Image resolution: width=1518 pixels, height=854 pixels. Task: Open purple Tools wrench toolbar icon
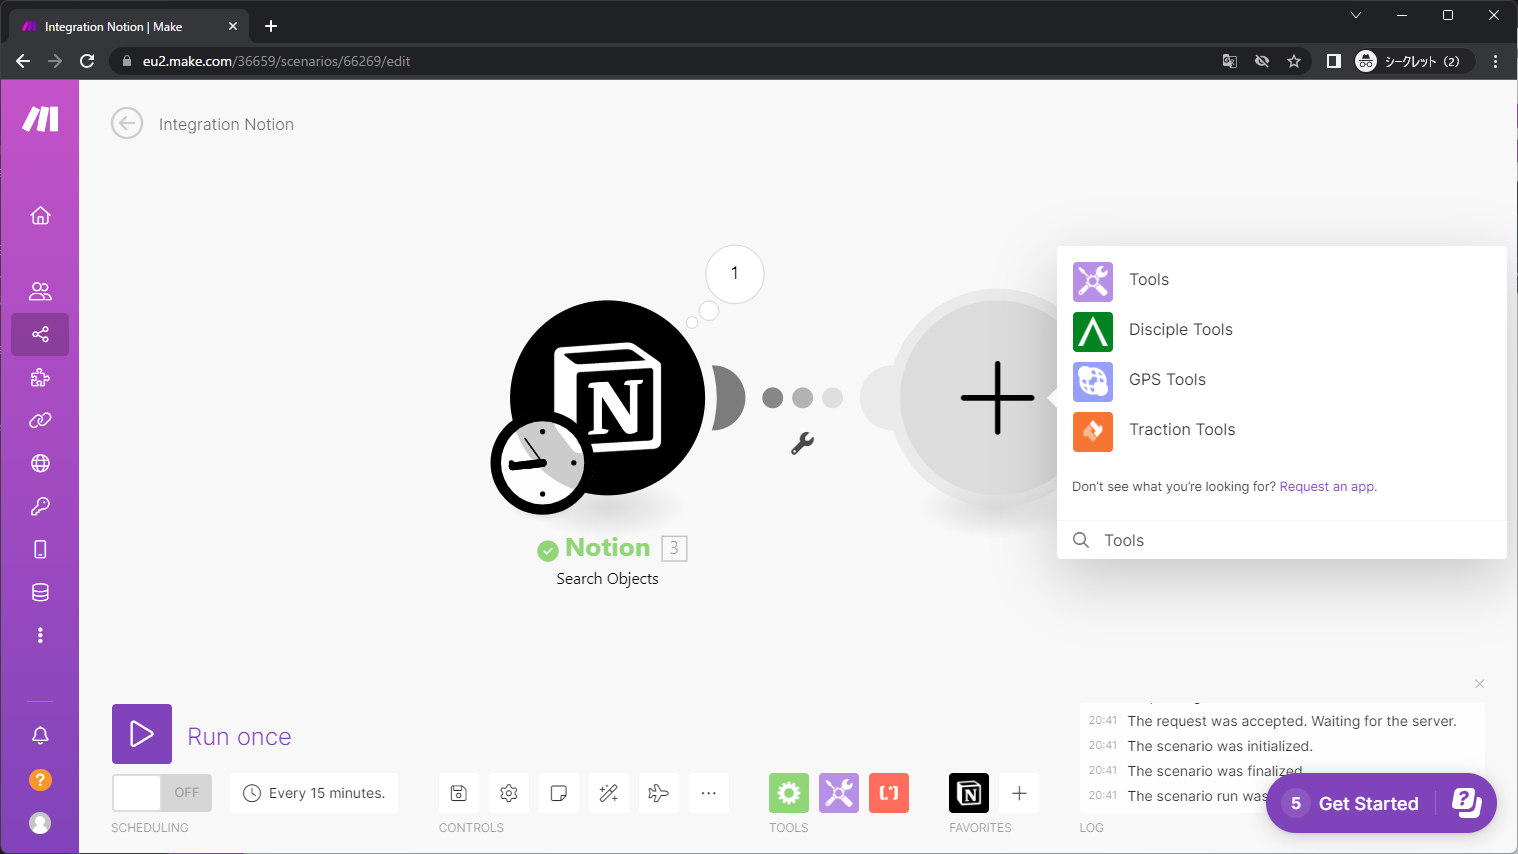pos(839,793)
